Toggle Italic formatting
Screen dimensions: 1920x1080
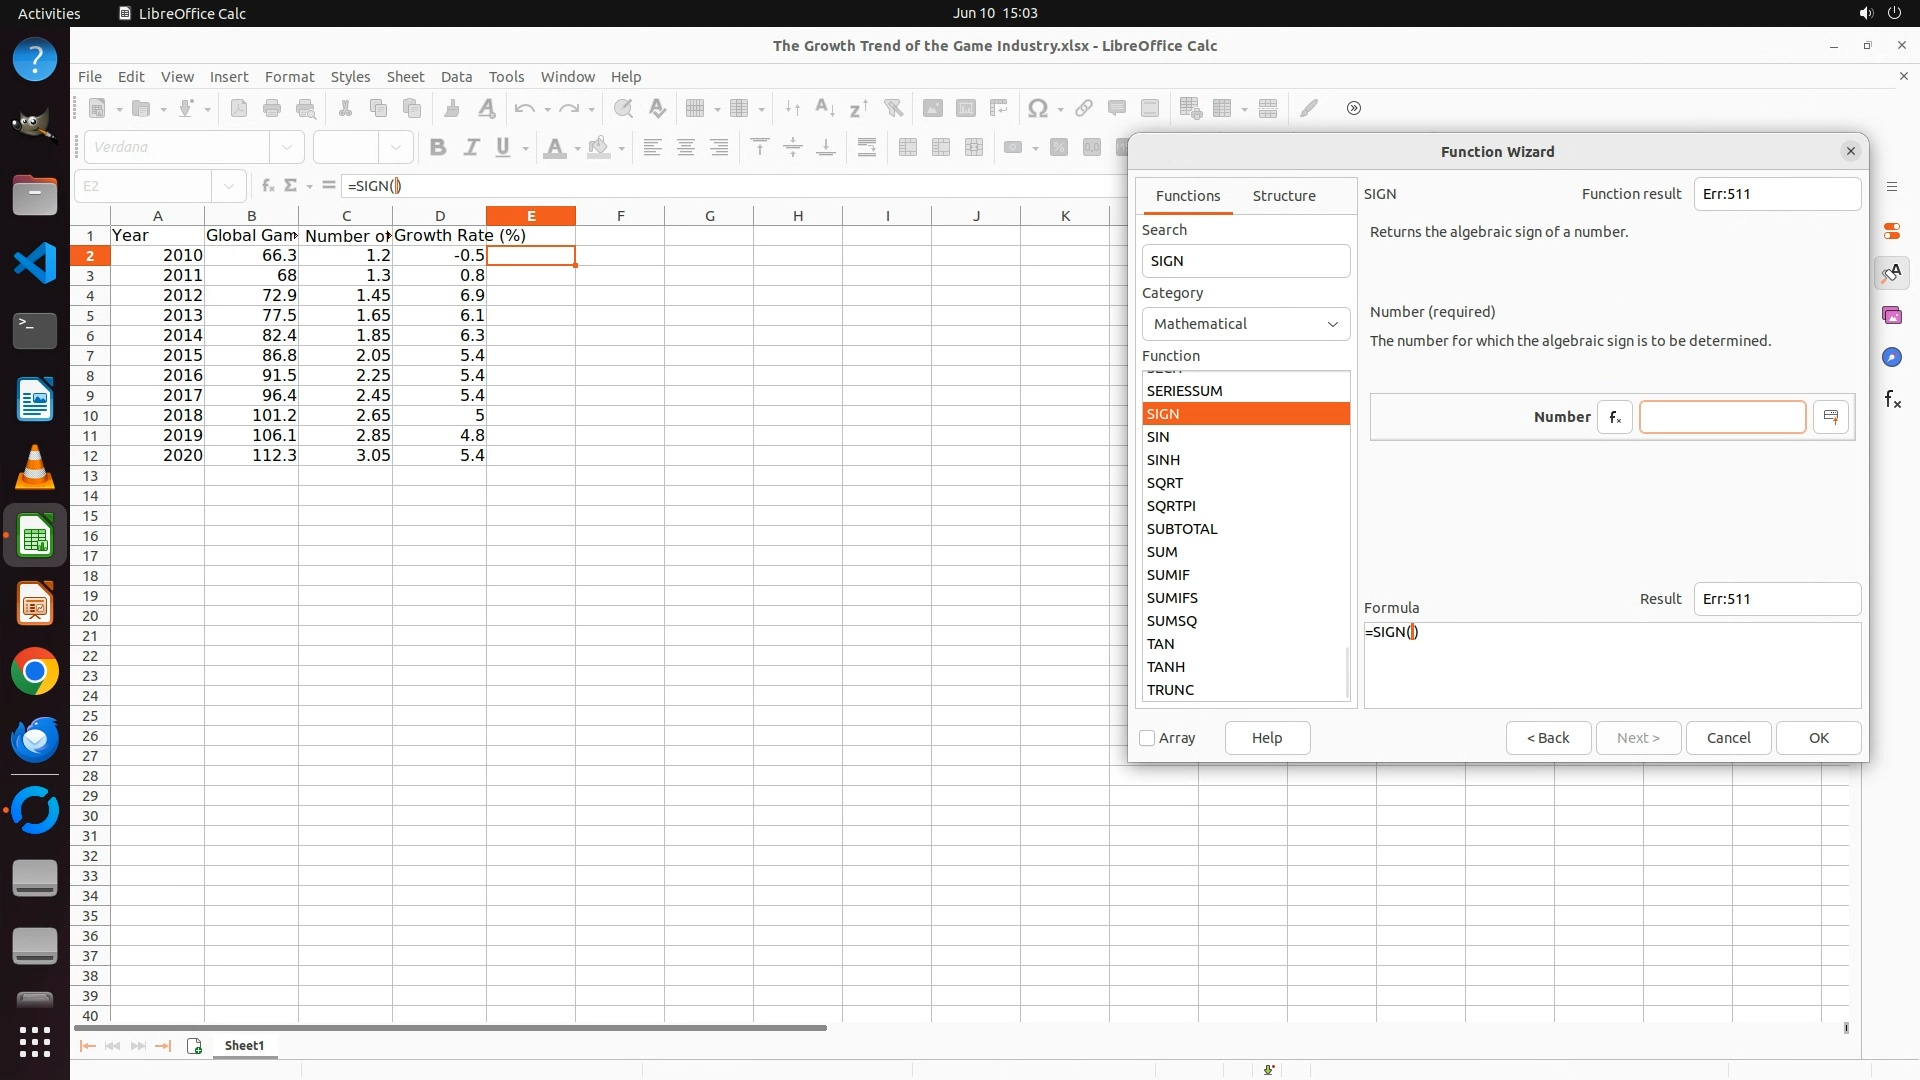[x=470, y=147]
